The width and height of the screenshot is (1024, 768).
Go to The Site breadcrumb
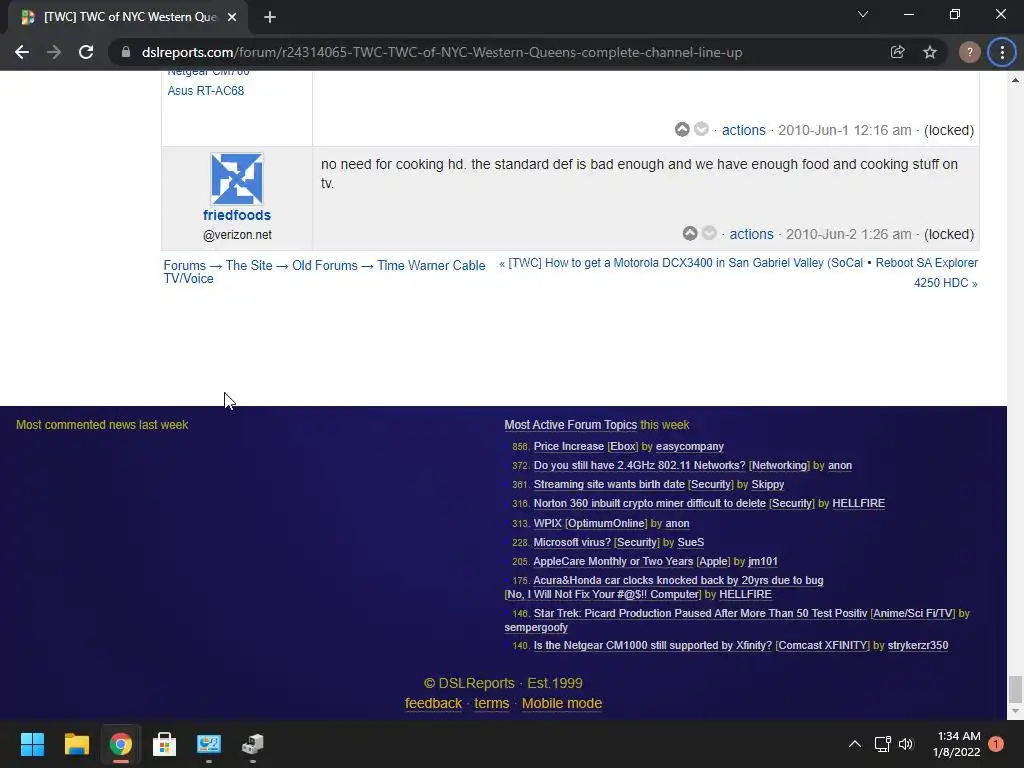pyautogui.click(x=249, y=265)
